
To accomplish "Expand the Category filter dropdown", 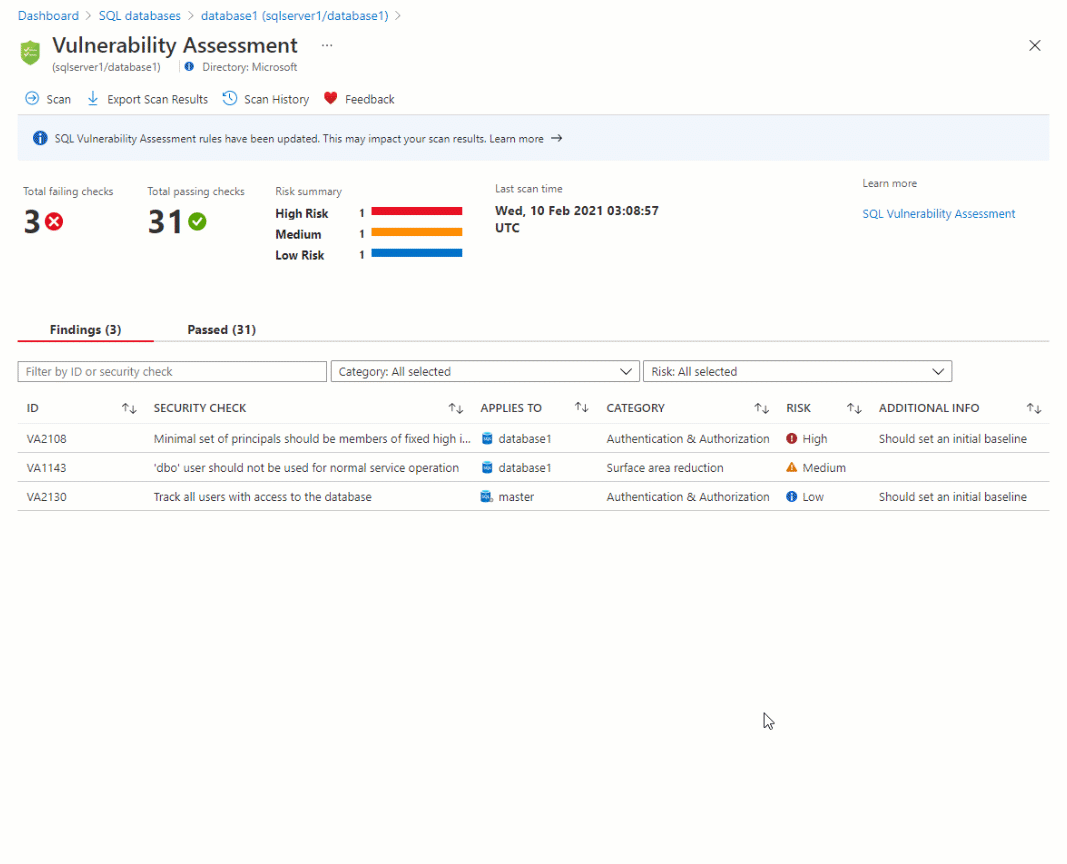I will 485,372.
